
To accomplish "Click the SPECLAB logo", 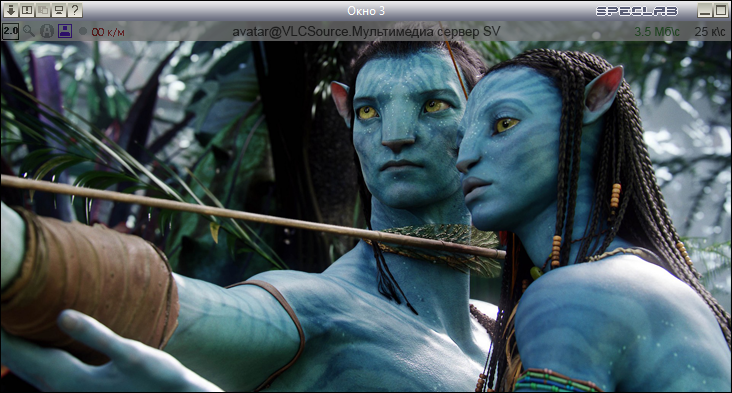I will pos(637,11).
